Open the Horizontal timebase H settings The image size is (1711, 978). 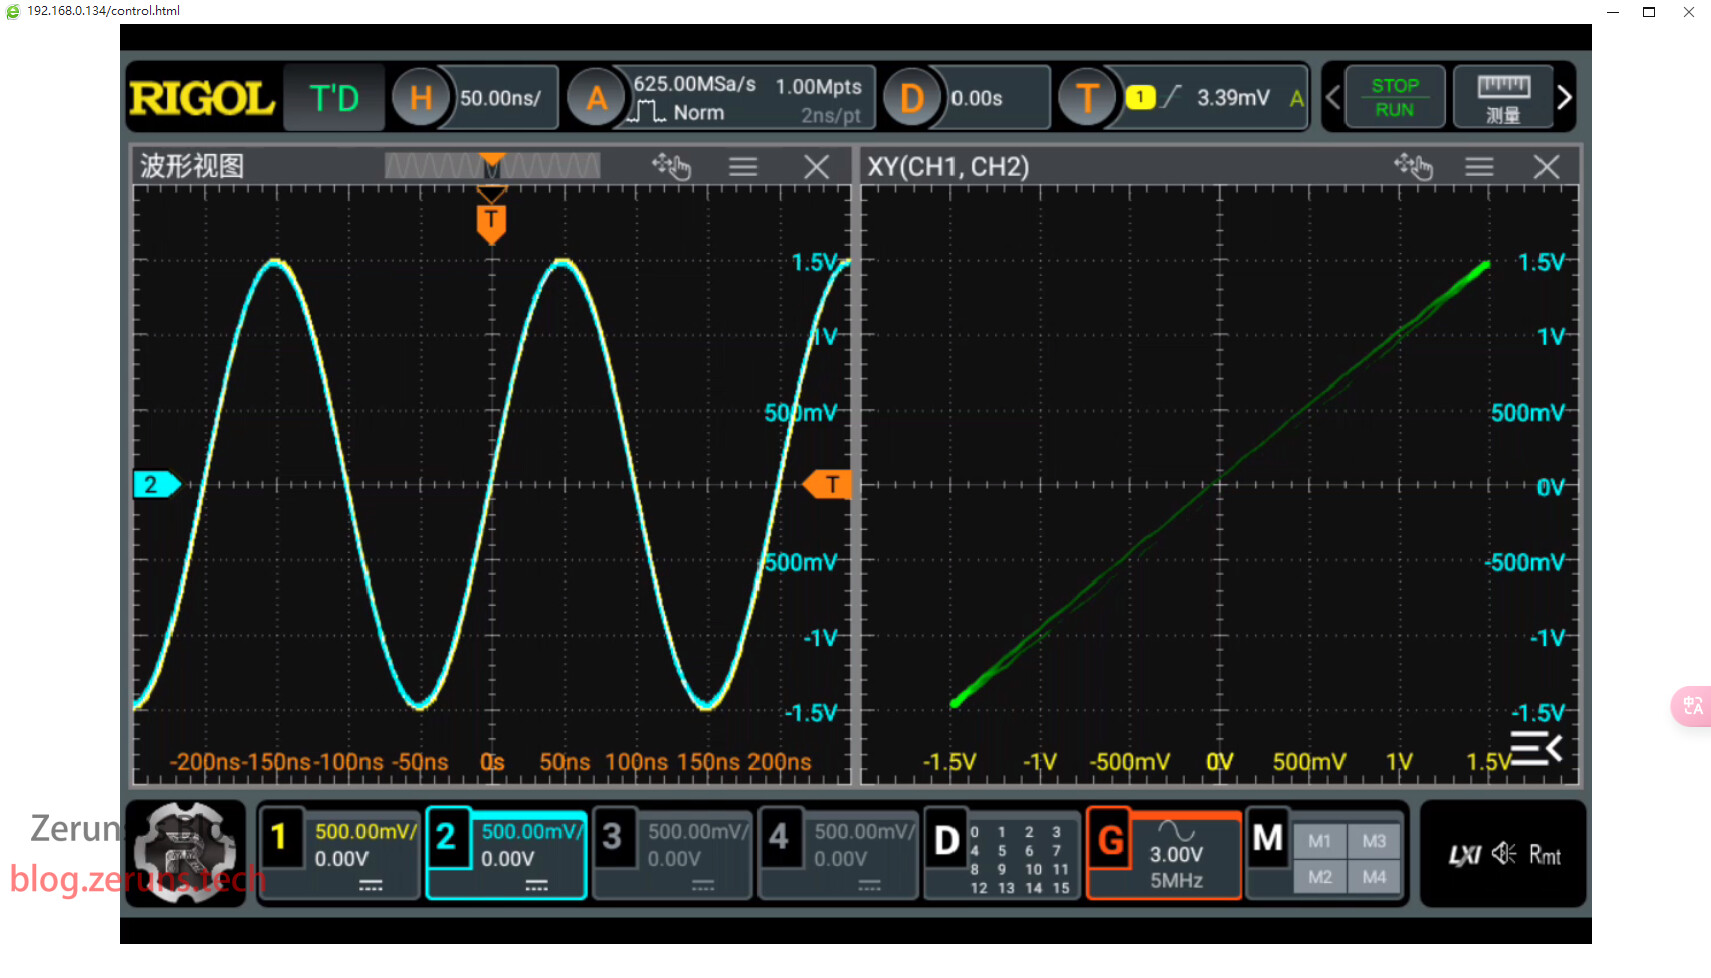[x=421, y=98]
